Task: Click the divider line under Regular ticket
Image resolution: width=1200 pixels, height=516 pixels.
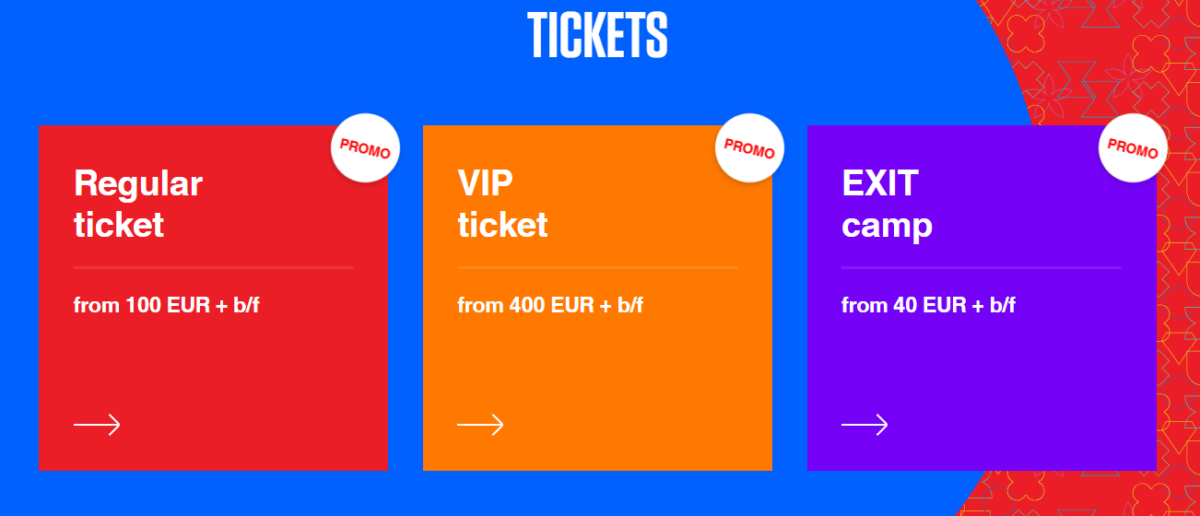Action: coord(214,268)
